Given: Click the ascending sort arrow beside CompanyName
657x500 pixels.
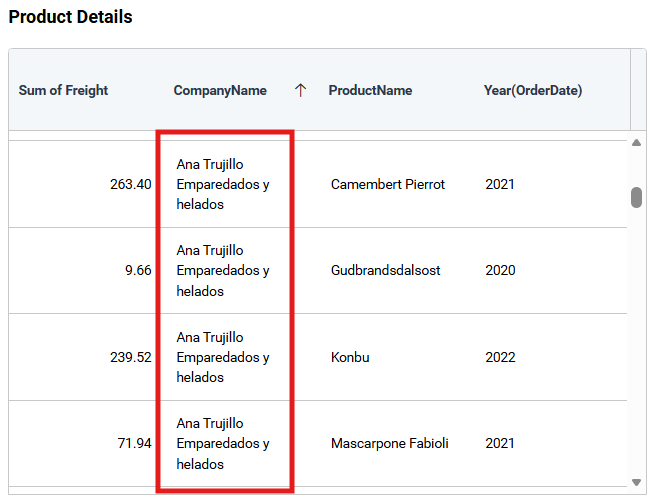Looking at the screenshot, I should pyautogui.click(x=300, y=90).
